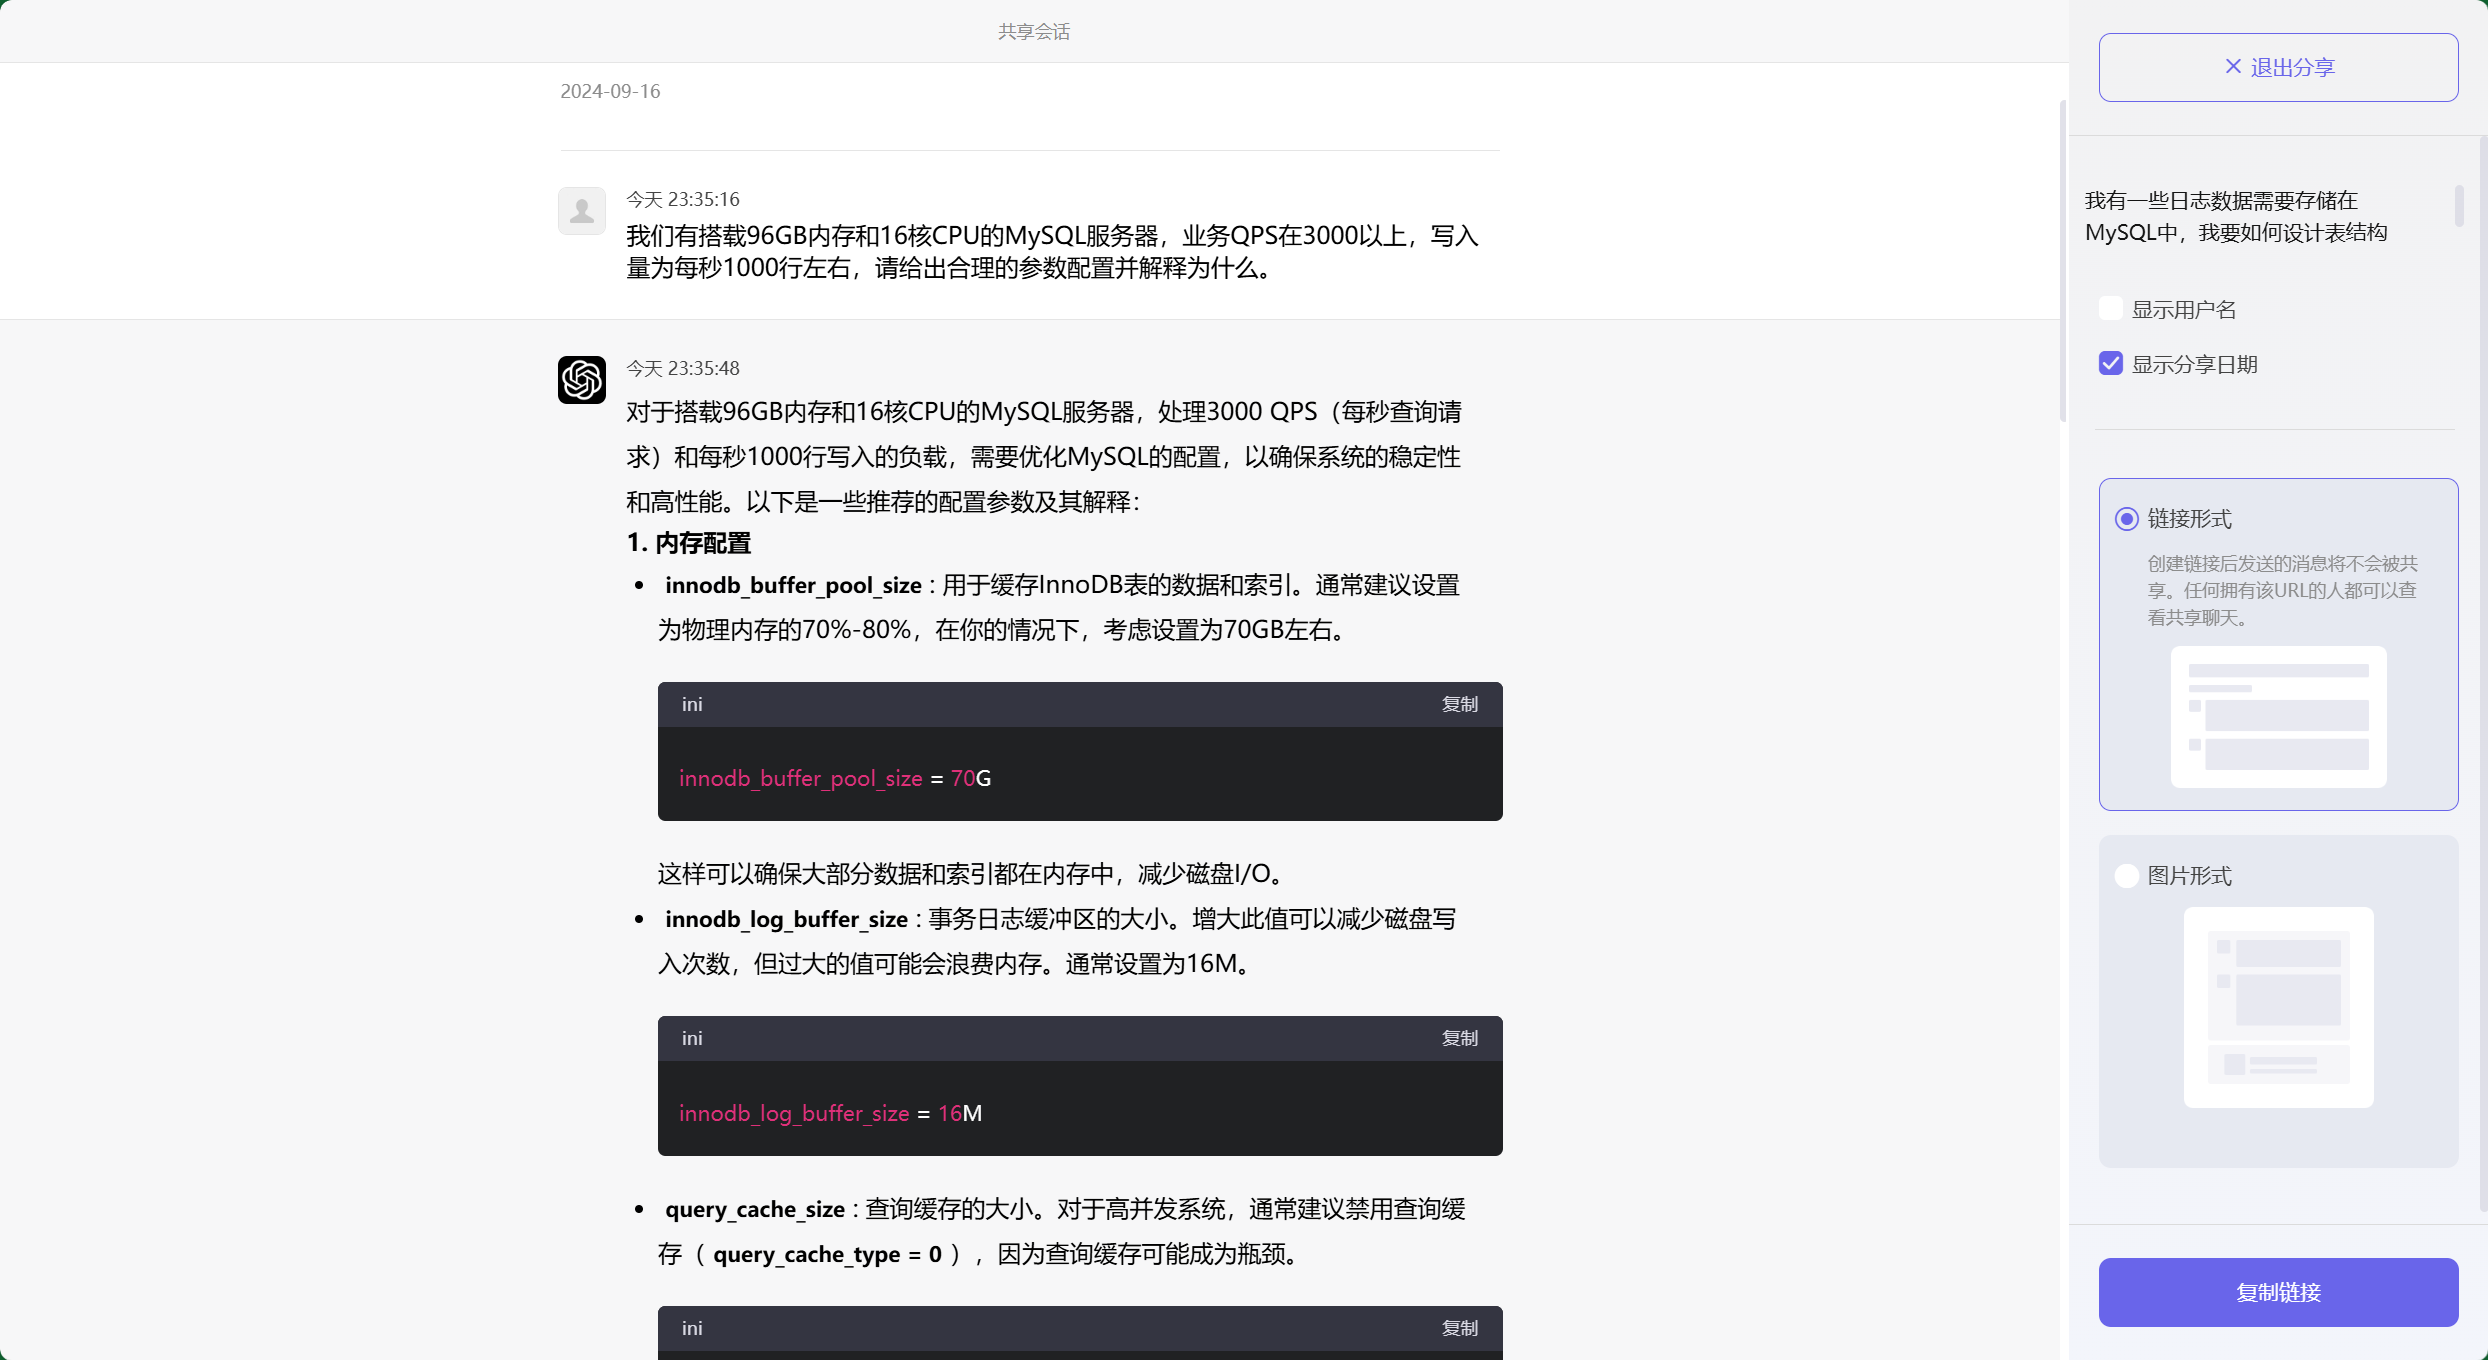Image resolution: width=2488 pixels, height=1360 pixels.
Task: Copy the innodb_buffer_pool_size code snippet
Action: click(1459, 704)
